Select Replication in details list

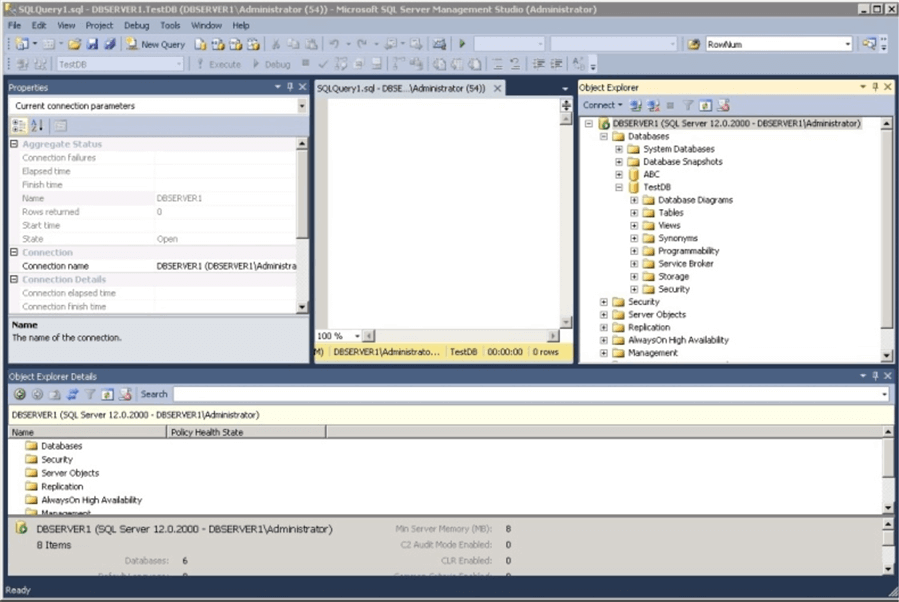coord(62,486)
